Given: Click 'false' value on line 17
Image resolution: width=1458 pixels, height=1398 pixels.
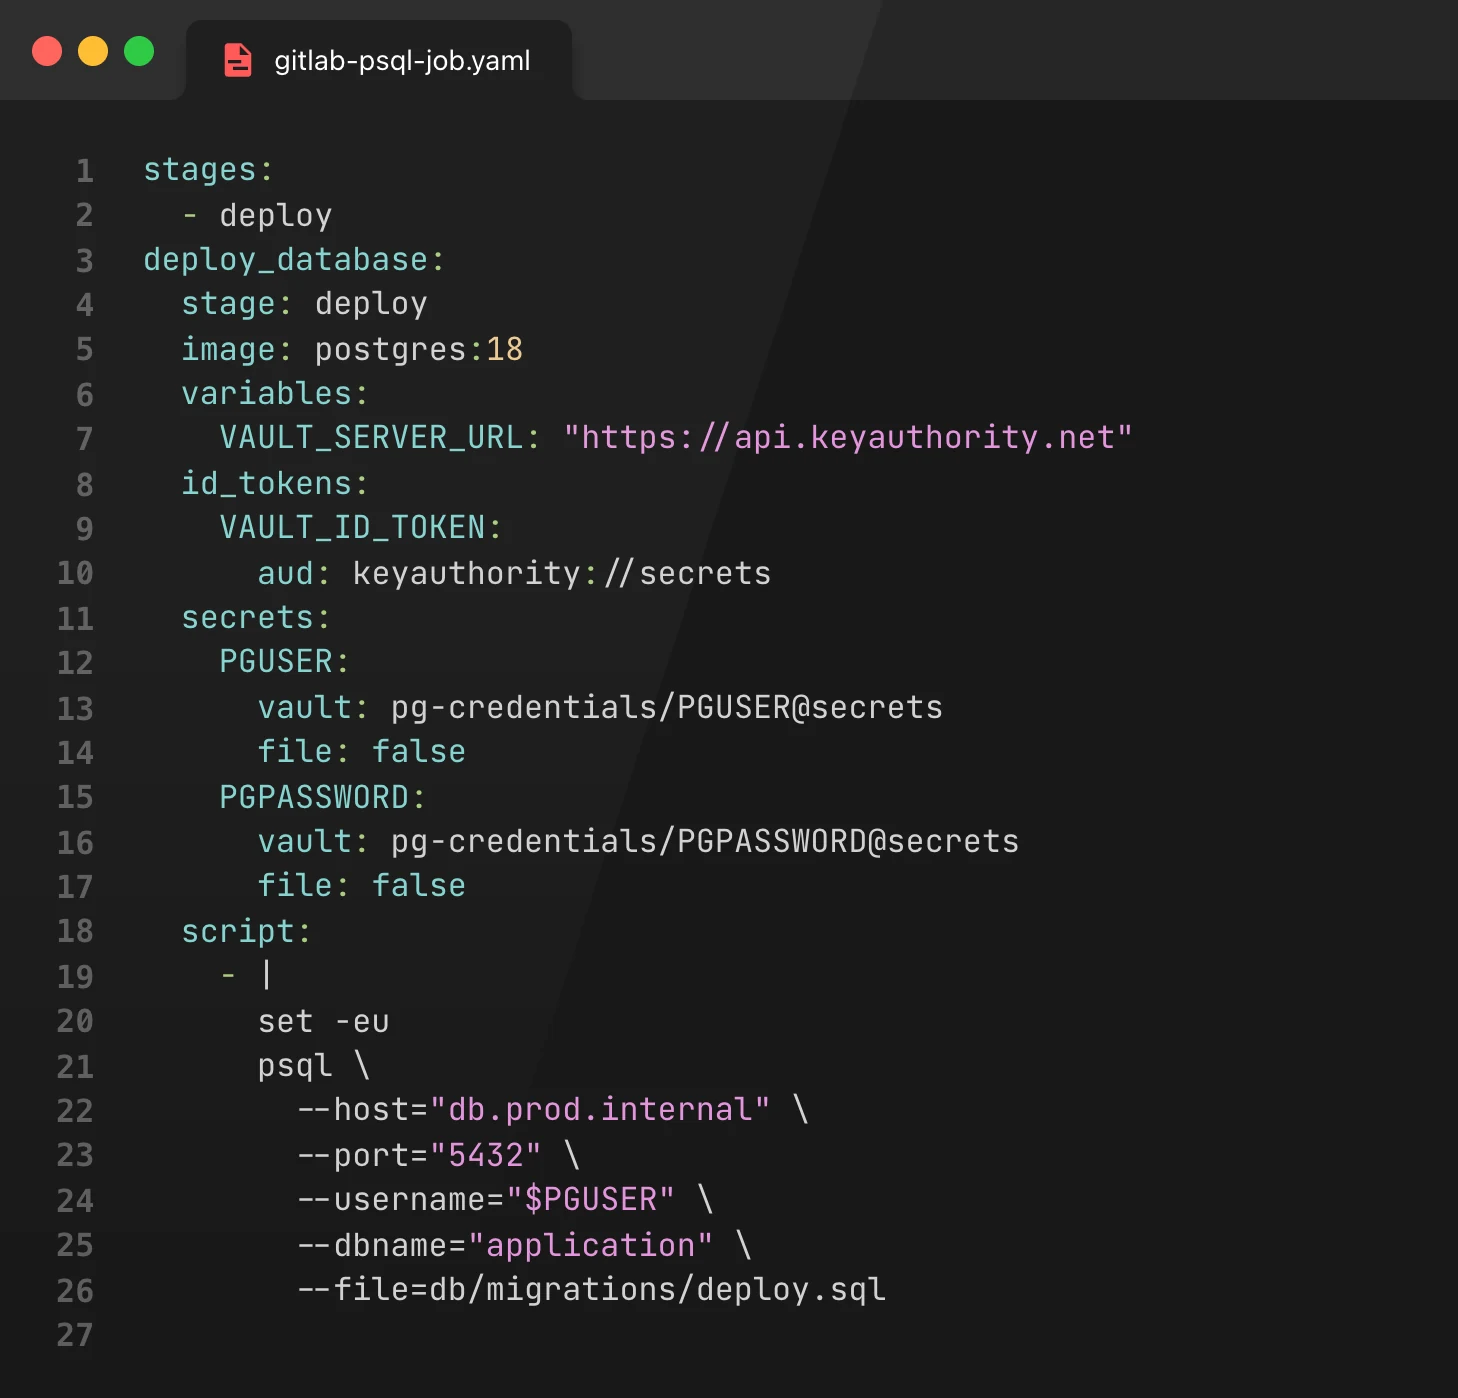Looking at the screenshot, I should click(x=419, y=885).
